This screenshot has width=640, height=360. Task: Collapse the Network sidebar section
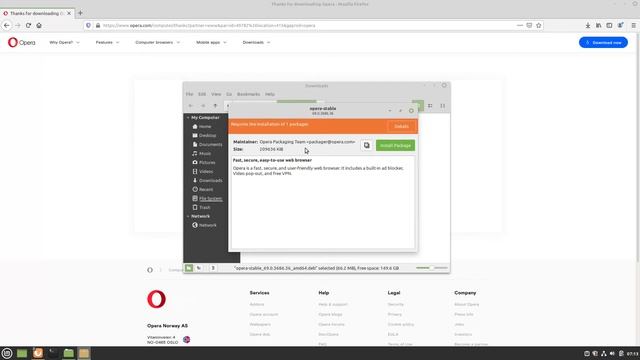[x=188, y=216]
